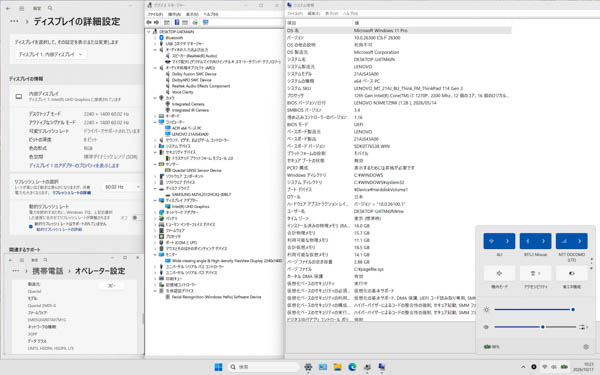Click the ellipsis breadcrumb in display settings
Screen dimensions: 600x375
(x=14, y=21)
